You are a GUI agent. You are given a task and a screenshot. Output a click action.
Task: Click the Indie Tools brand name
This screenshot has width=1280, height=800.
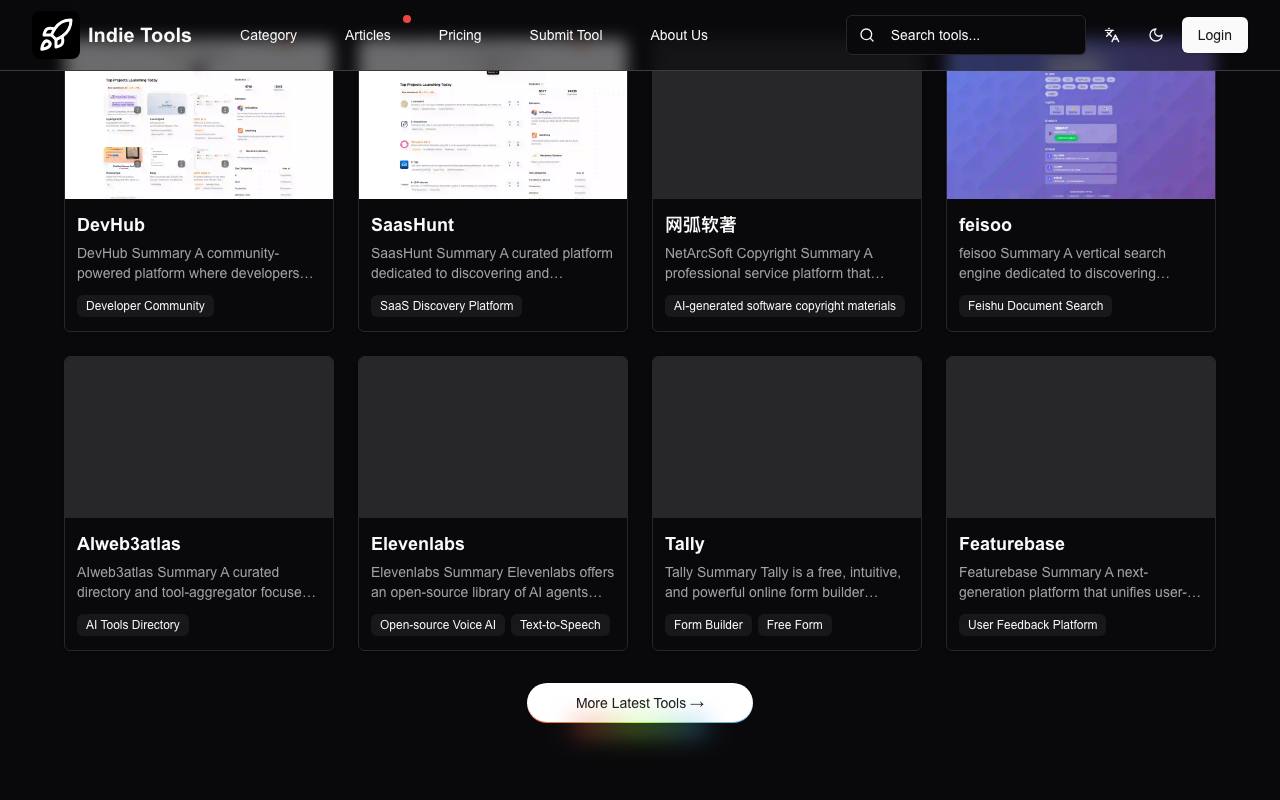point(140,35)
